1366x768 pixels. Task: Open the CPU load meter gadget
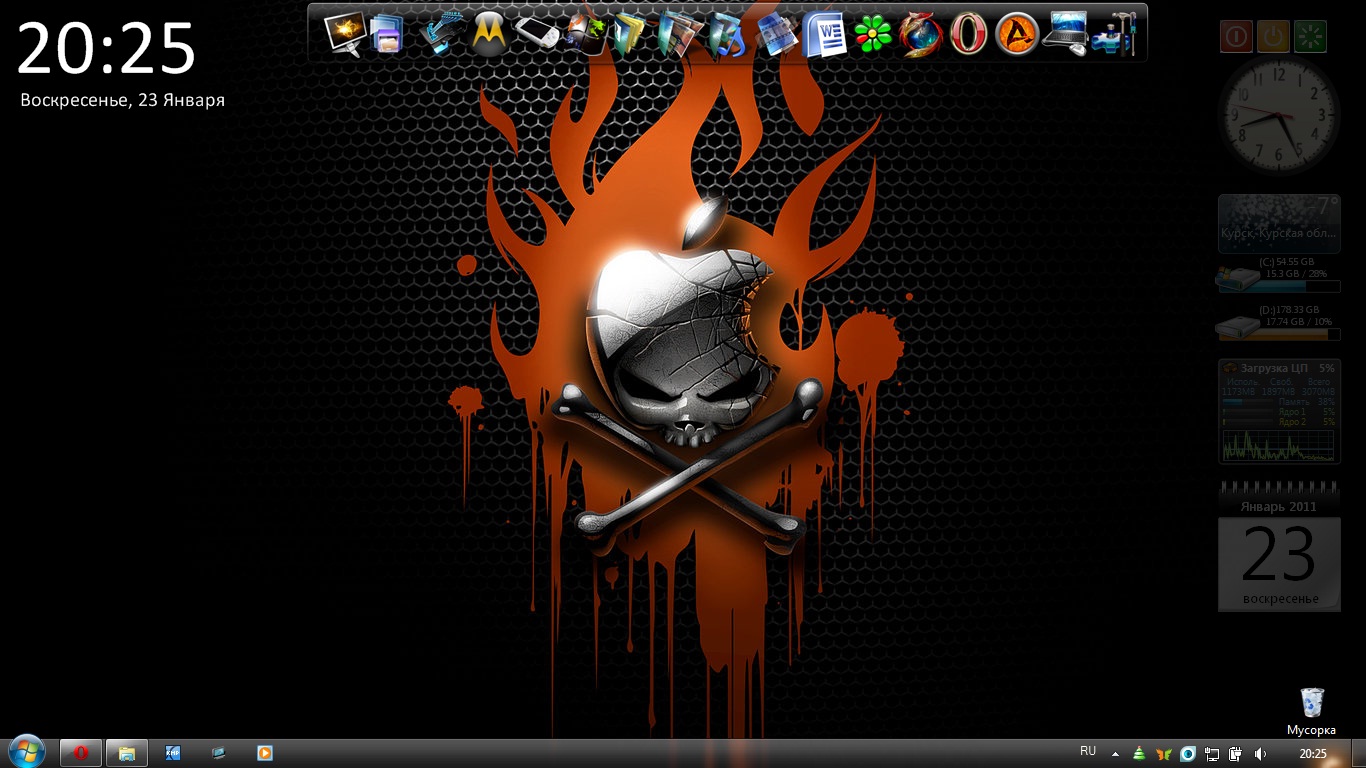[1279, 411]
